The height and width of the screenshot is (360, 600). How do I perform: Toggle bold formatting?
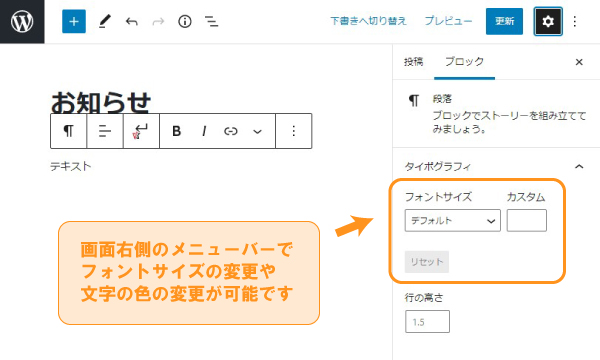(176, 131)
